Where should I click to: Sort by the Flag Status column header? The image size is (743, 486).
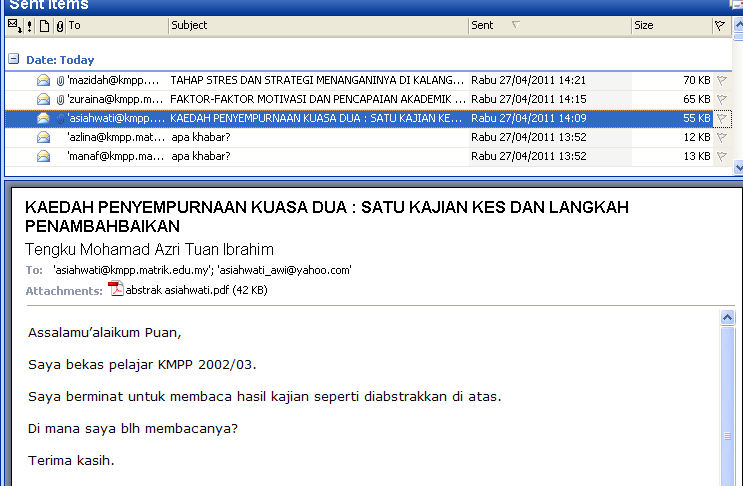720,26
